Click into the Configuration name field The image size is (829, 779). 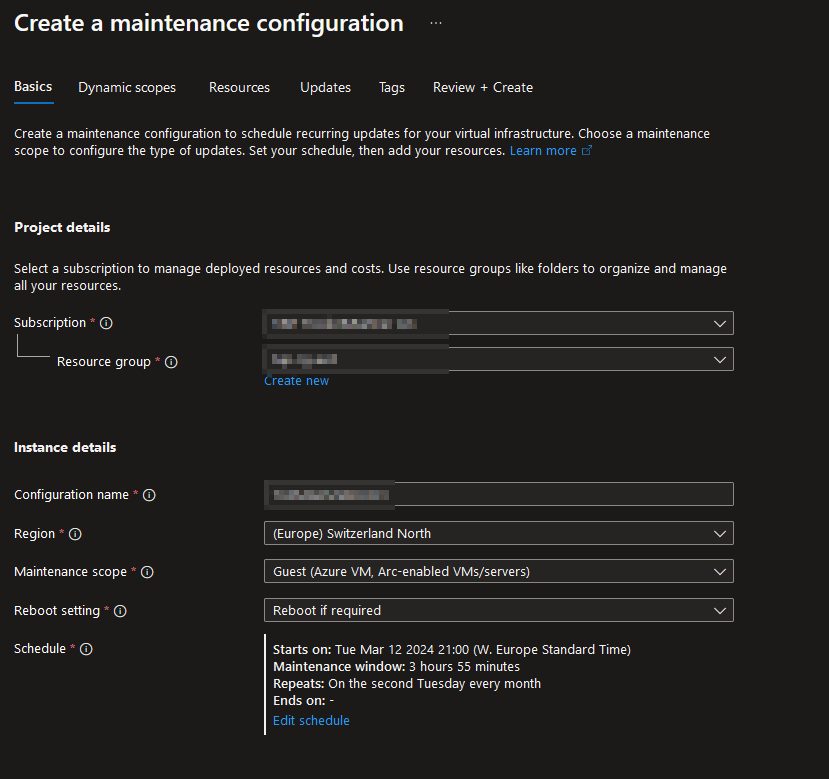499,494
